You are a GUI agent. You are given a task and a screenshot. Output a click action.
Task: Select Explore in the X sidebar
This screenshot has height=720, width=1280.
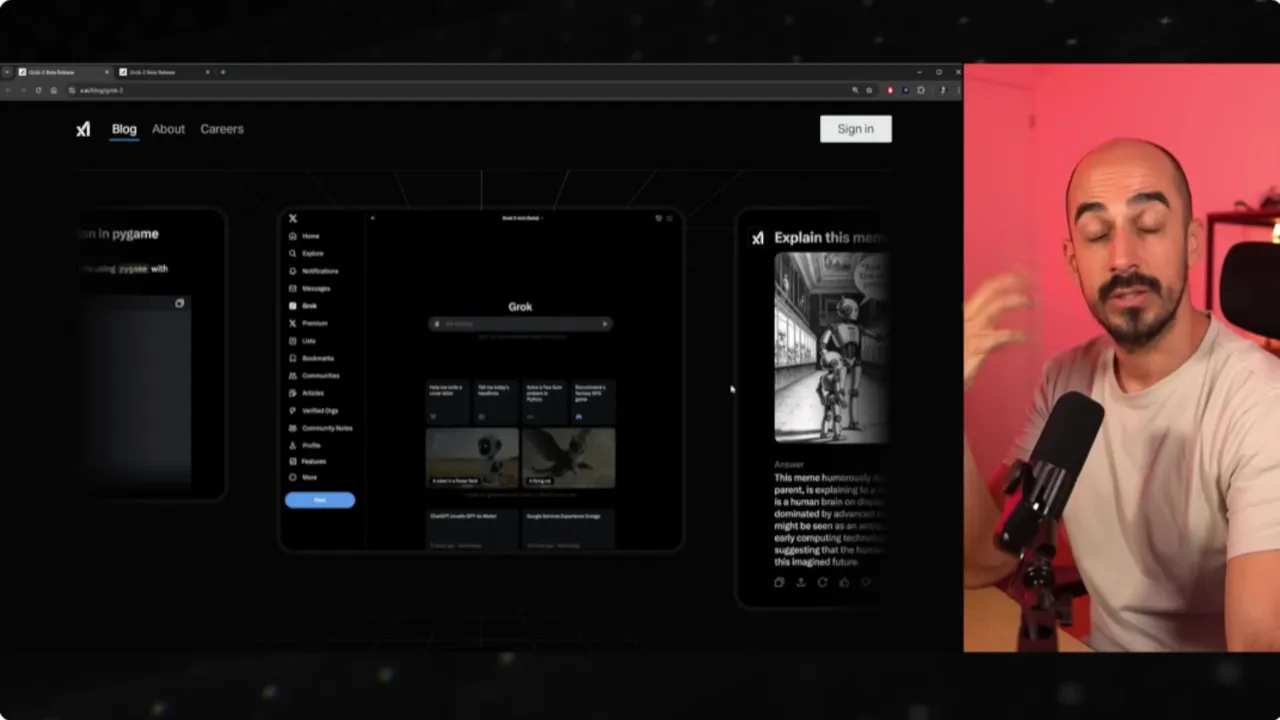click(306, 254)
